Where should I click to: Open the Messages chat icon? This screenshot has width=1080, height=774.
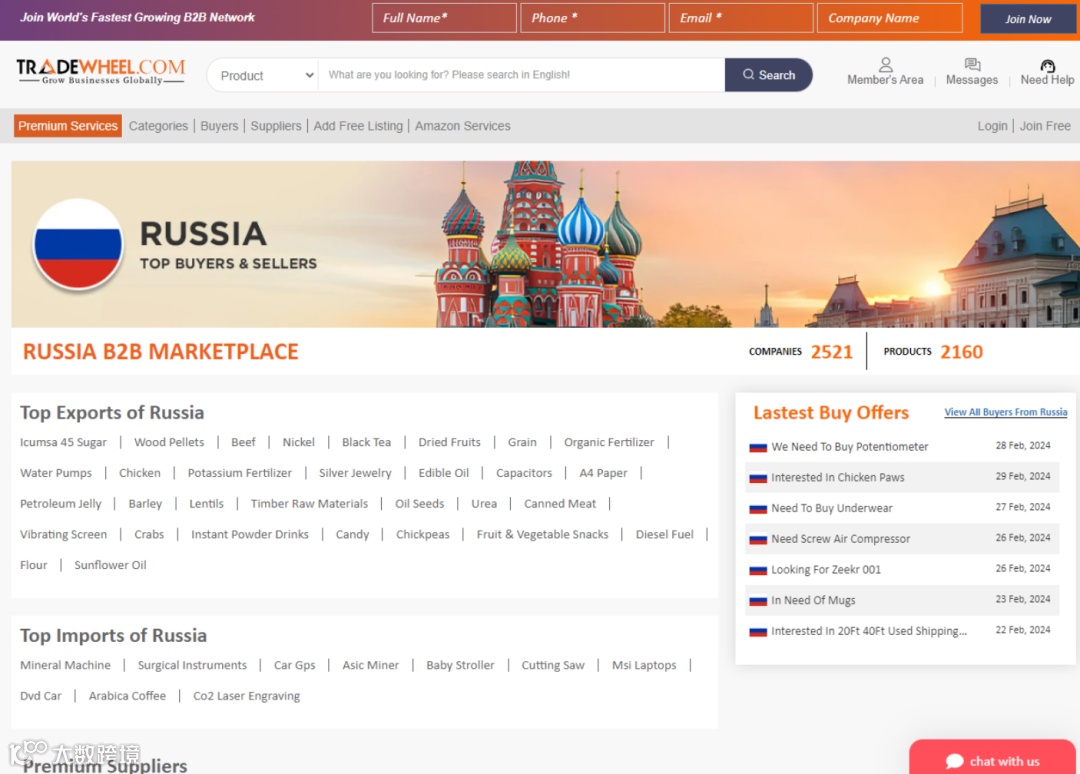click(972, 65)
